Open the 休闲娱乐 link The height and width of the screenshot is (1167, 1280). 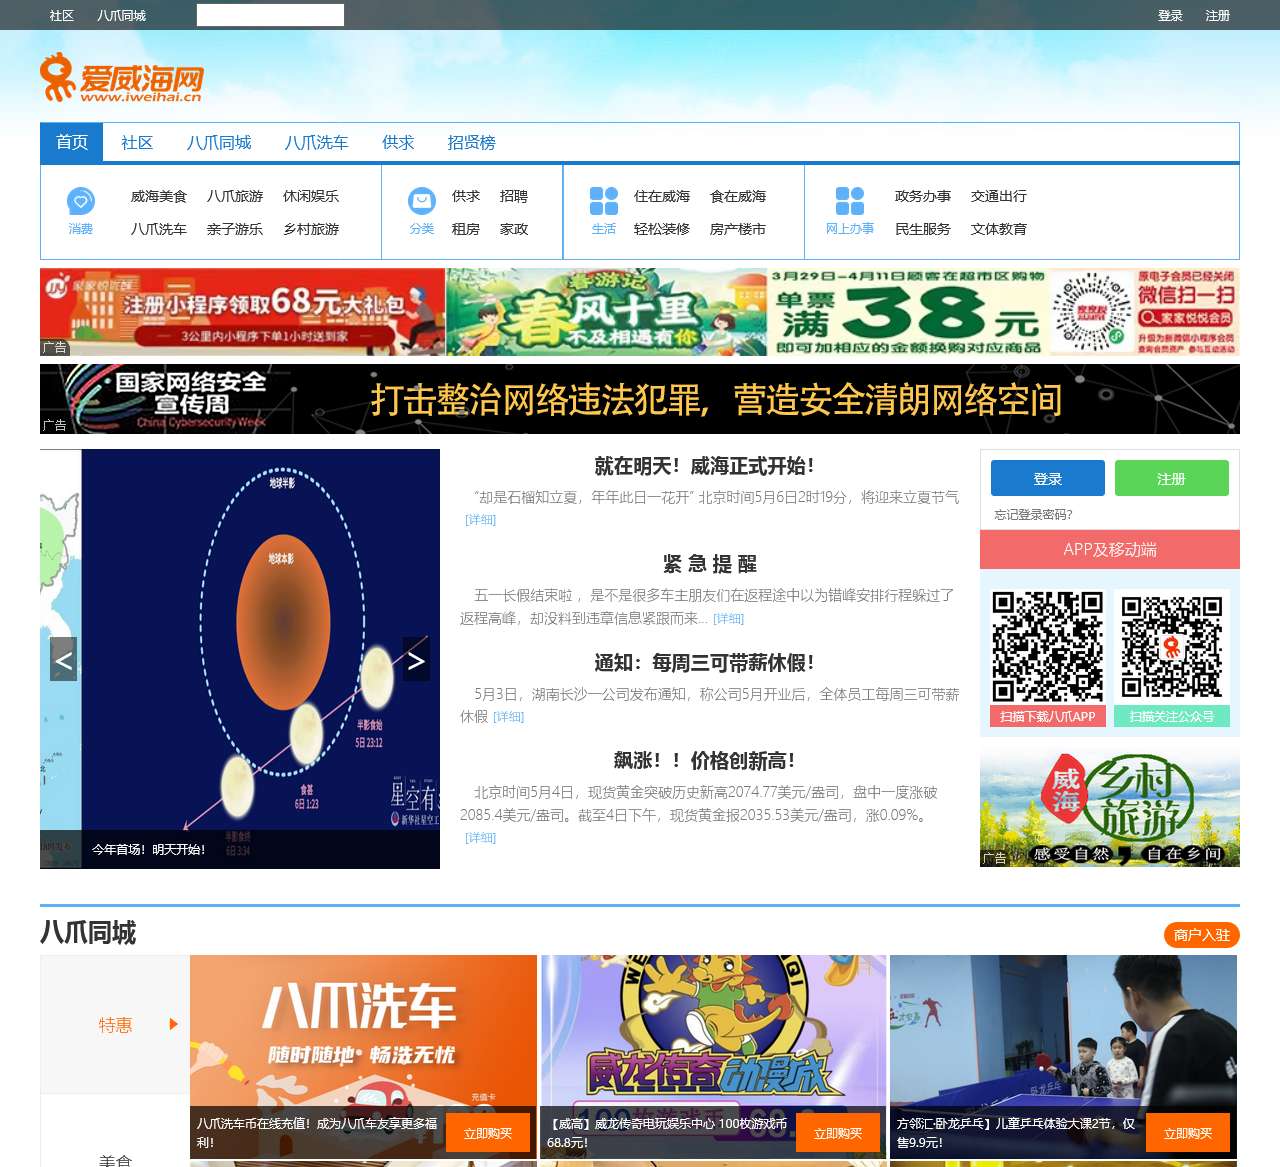(x=311, y=196)
